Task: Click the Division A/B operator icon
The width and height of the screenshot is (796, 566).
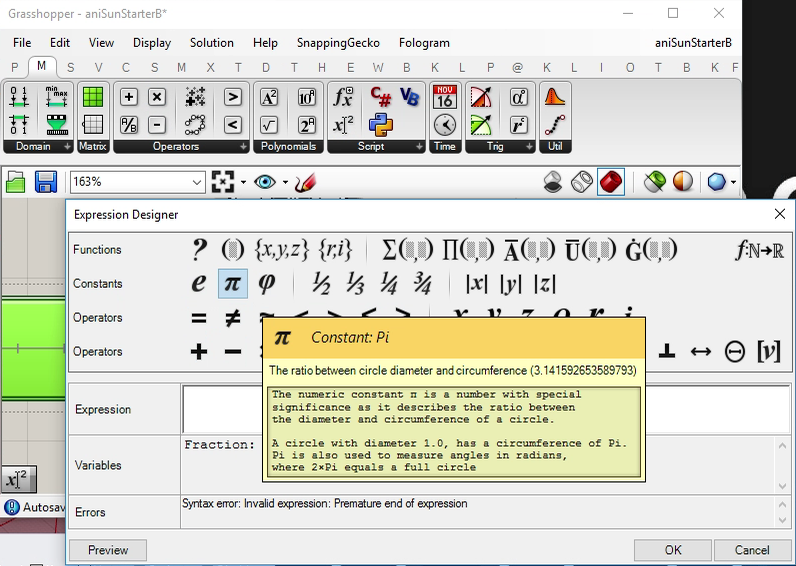Action: tap(129, 124)
